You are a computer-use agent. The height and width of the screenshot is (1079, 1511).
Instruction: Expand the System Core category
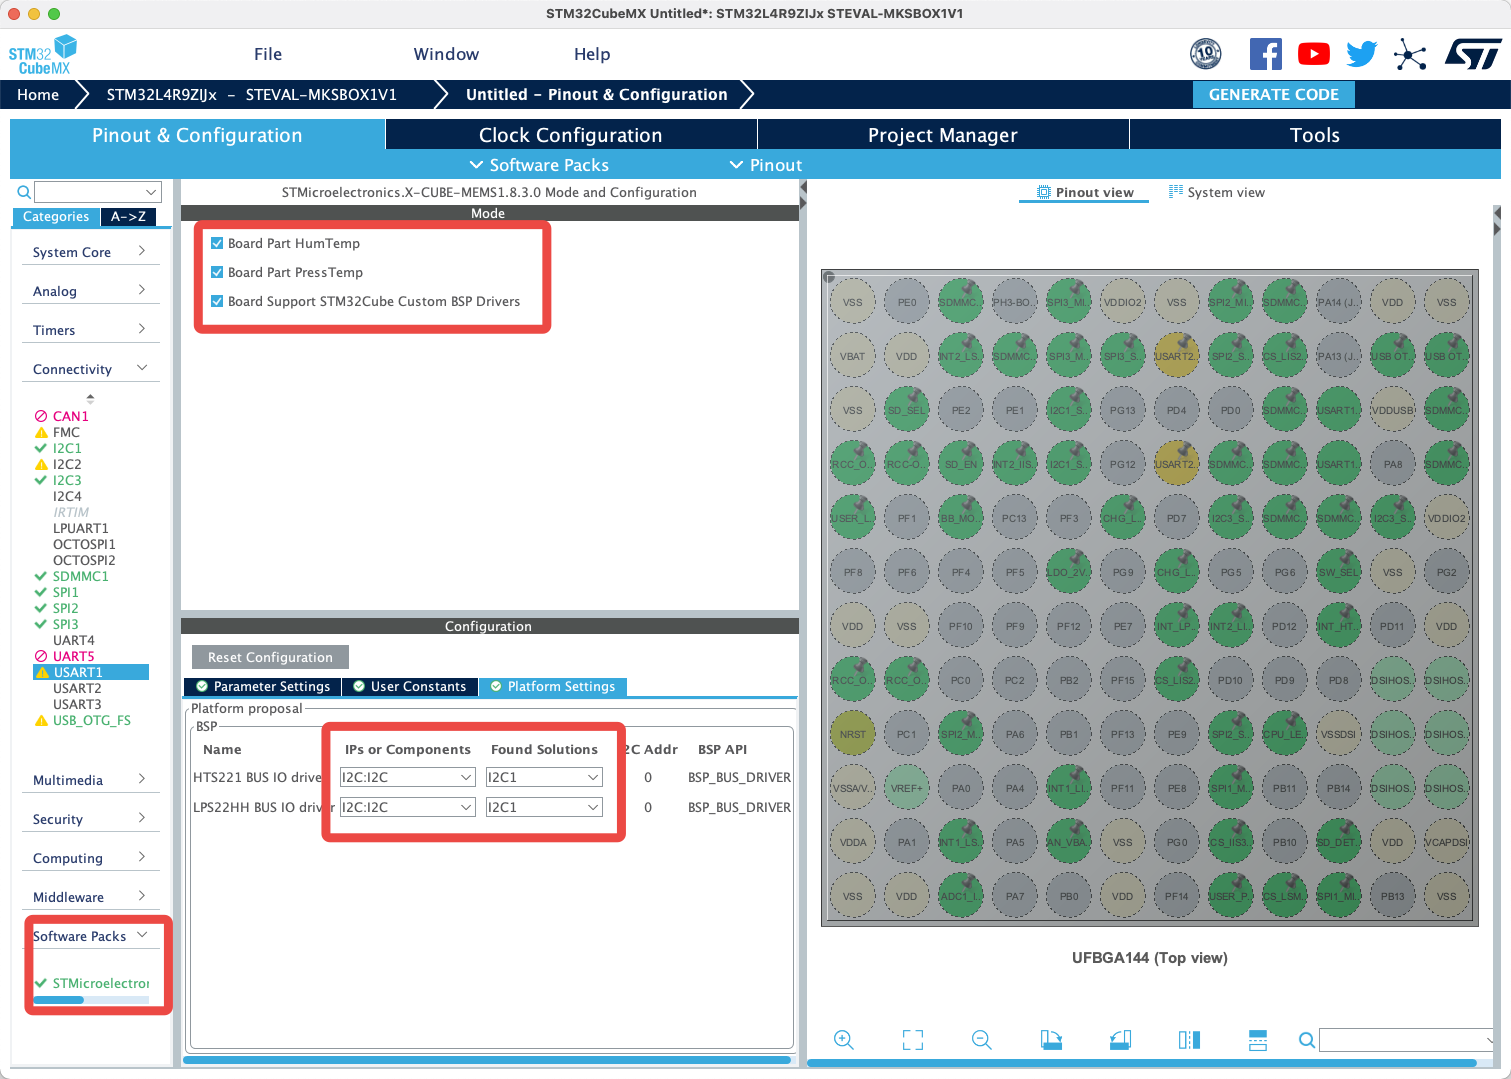tap(90, 252)
